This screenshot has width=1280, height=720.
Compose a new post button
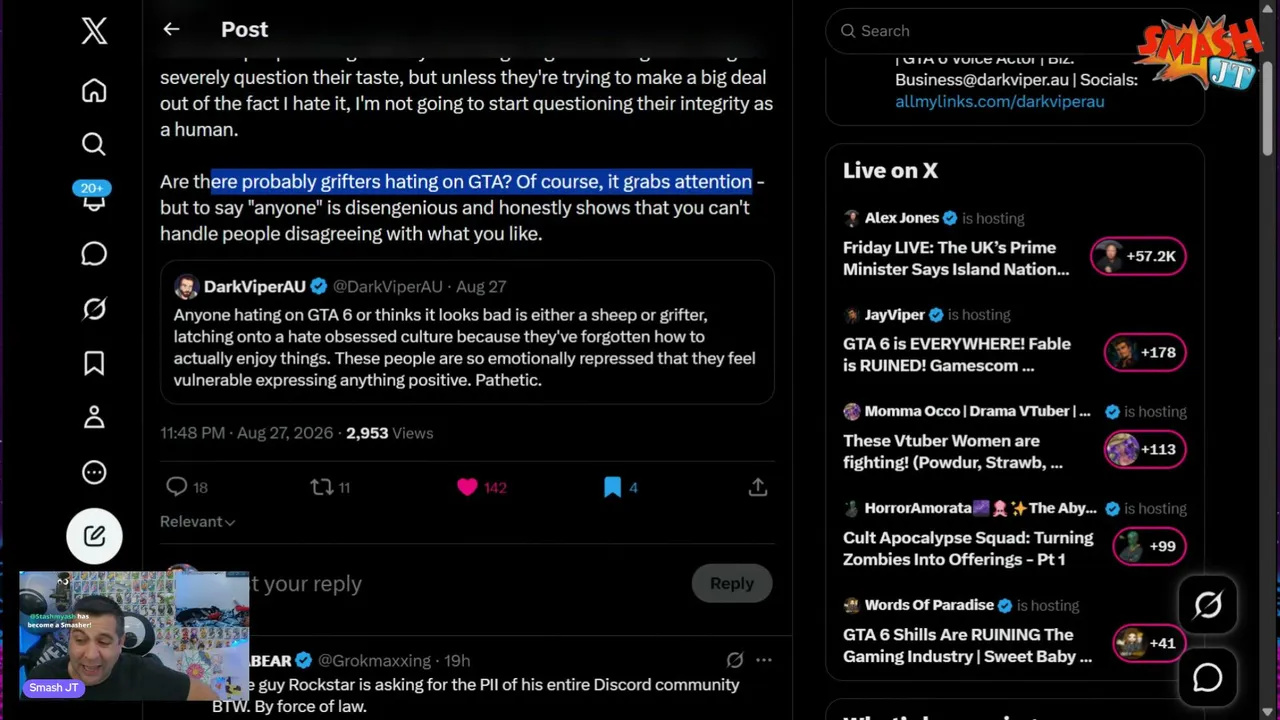point(94,536)
